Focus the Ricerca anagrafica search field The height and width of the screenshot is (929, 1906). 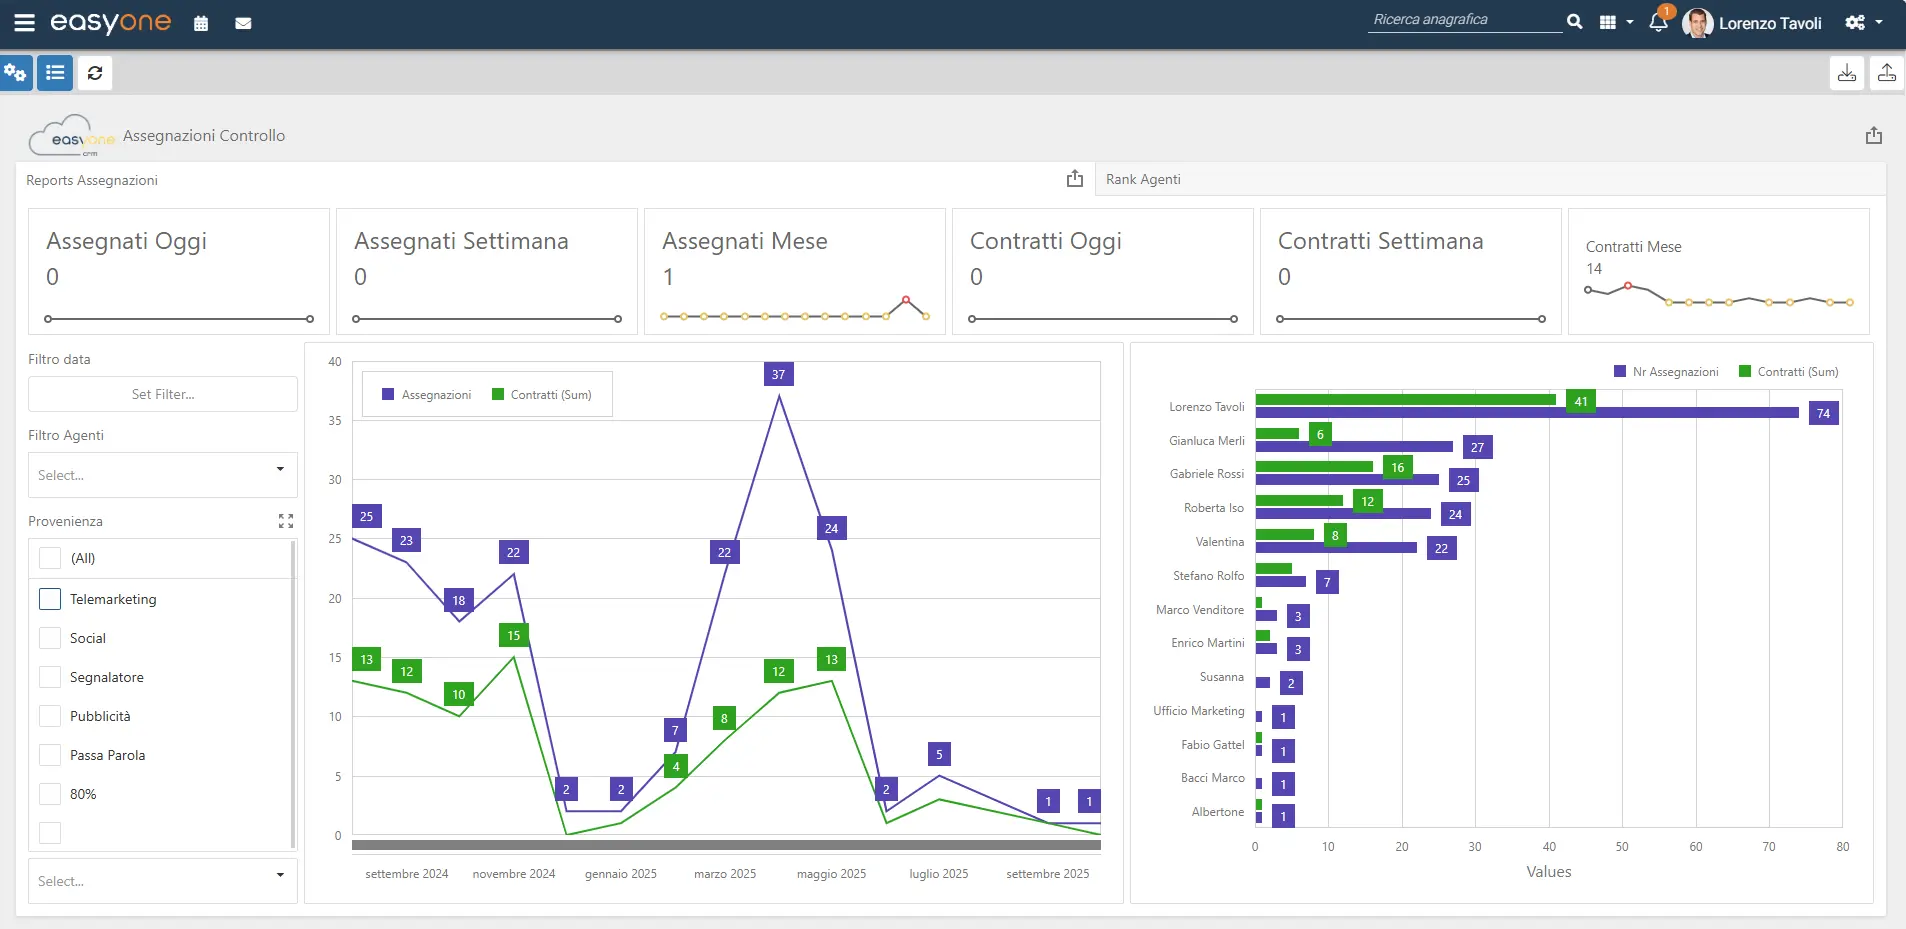coord(1464,20)
